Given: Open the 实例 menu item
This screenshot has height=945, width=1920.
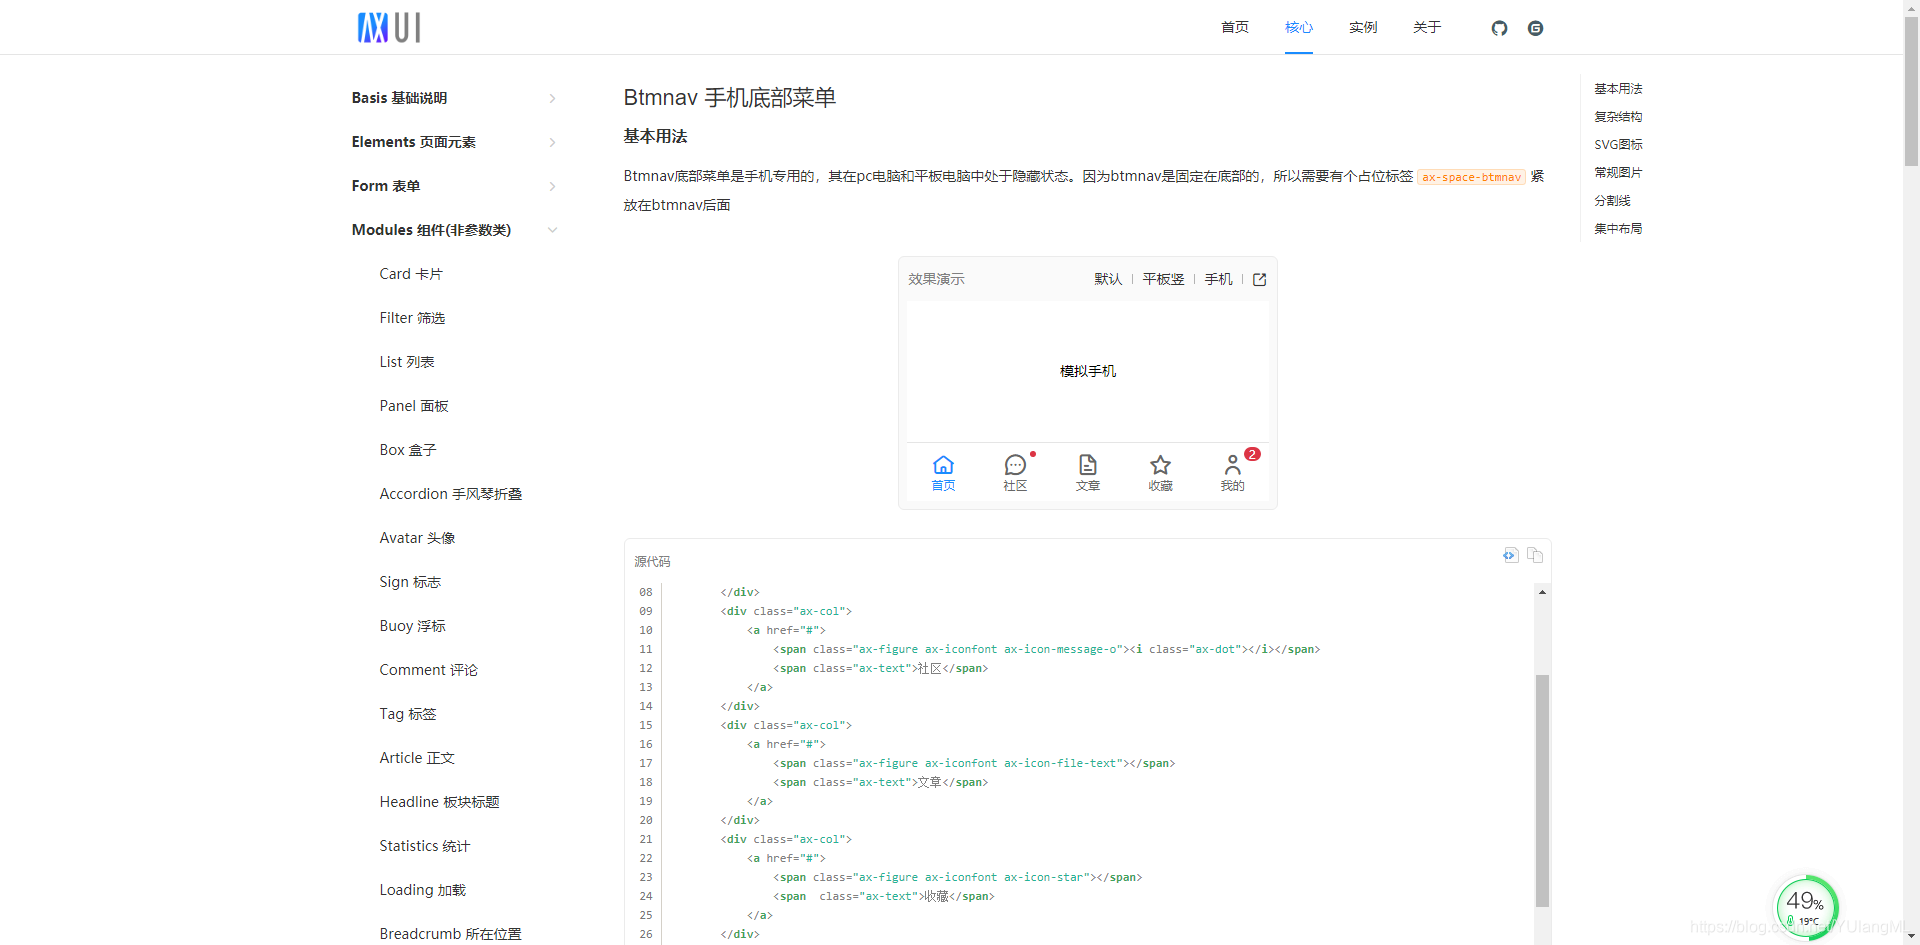Looking at the screenshot, I should [x=1362, y=27].
